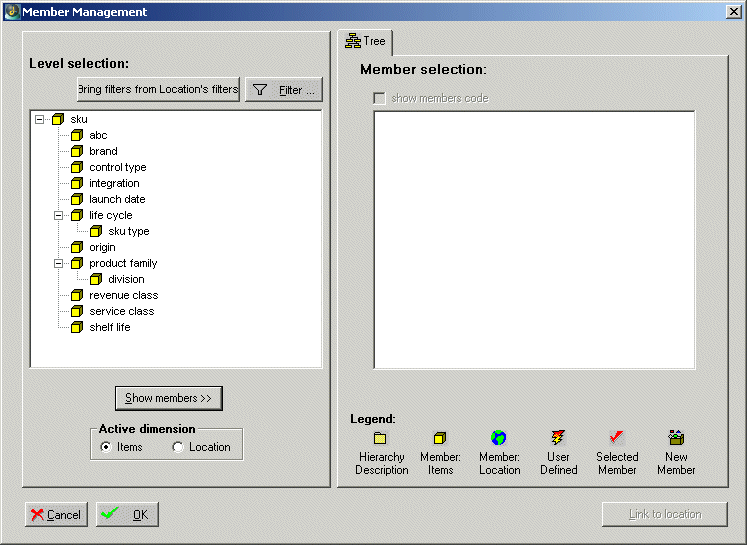Select the origin level label
Screen dimensions: 747x545
coord(102,247)
